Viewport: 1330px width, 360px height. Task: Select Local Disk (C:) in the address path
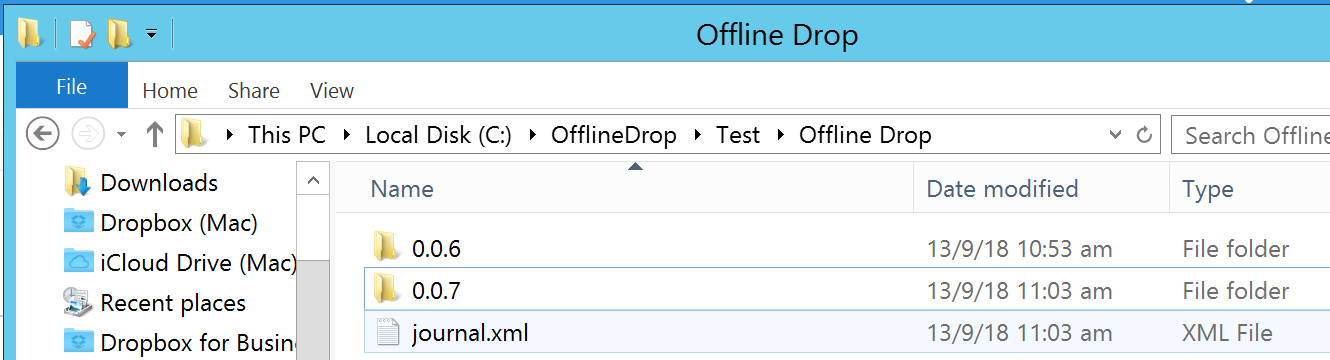pos(439,135)
